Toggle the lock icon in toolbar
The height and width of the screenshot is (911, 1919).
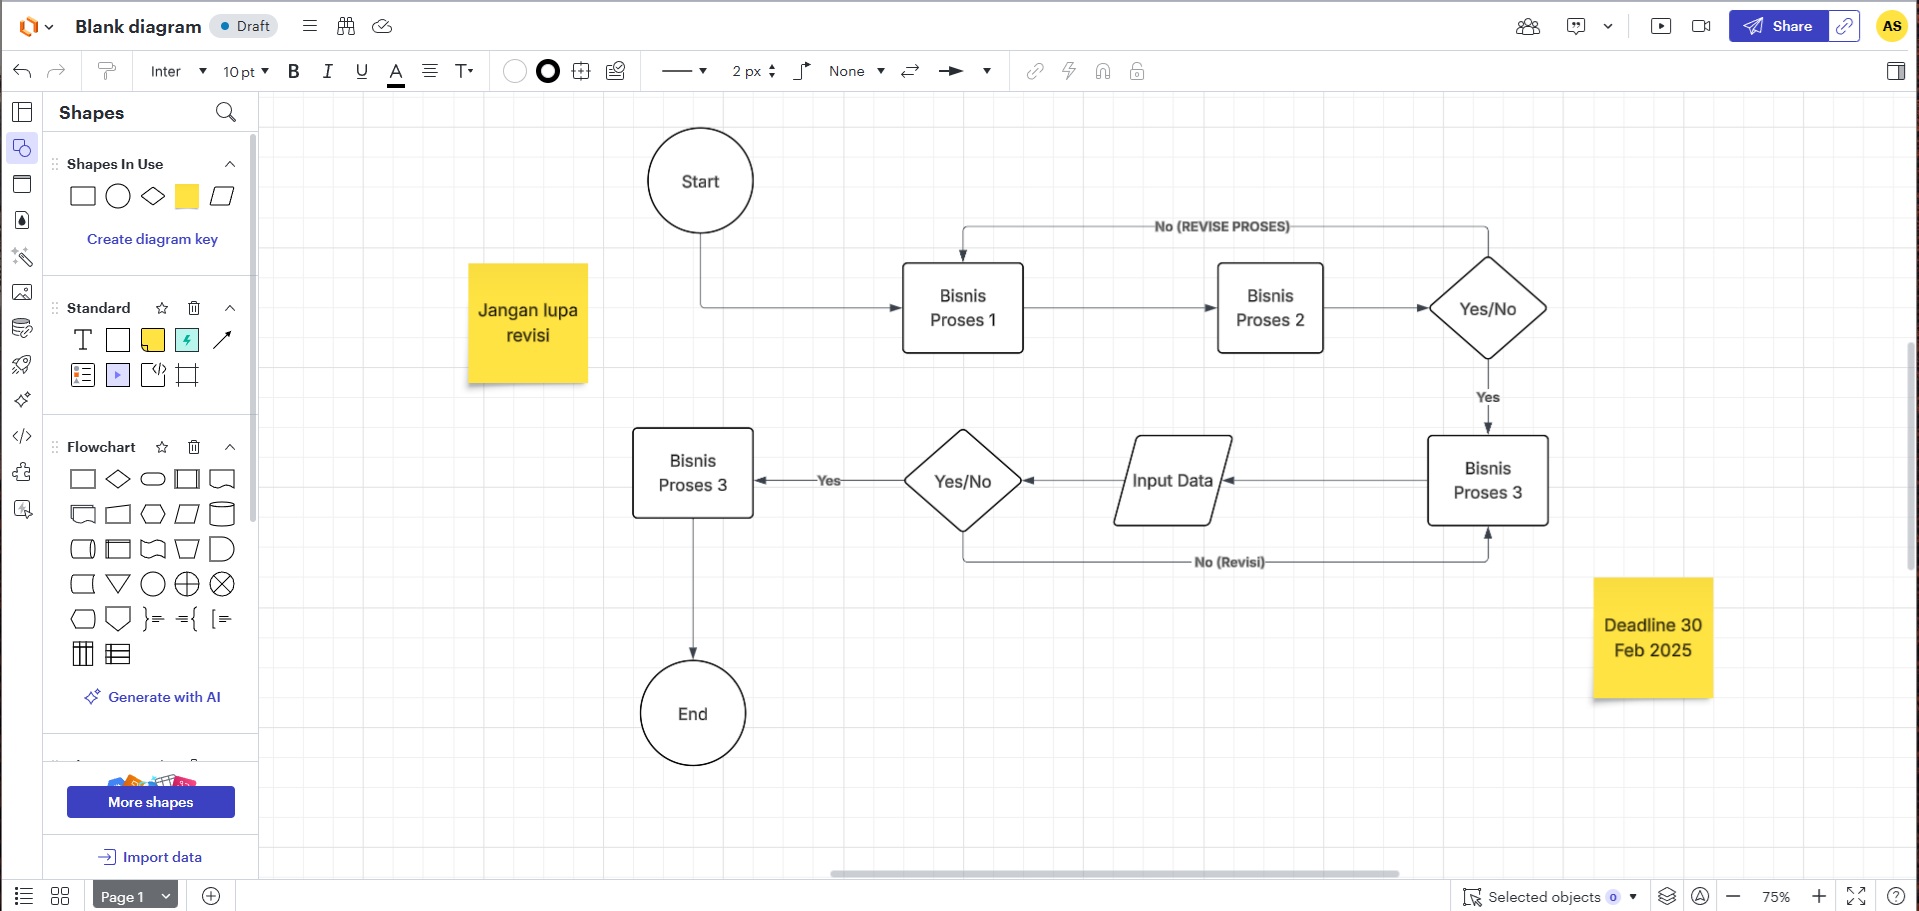pos(1137,71)
